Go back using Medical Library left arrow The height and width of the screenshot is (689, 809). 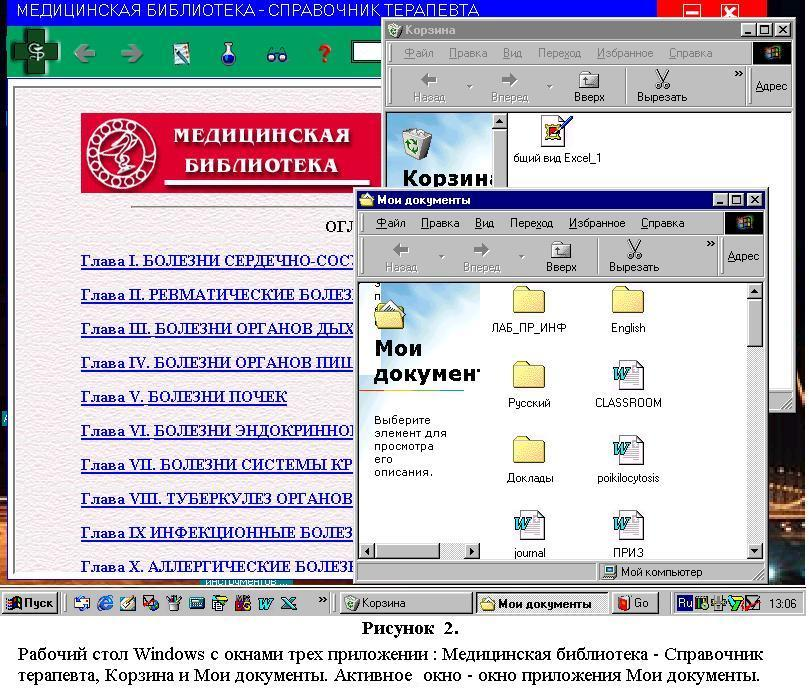[84, 53]
